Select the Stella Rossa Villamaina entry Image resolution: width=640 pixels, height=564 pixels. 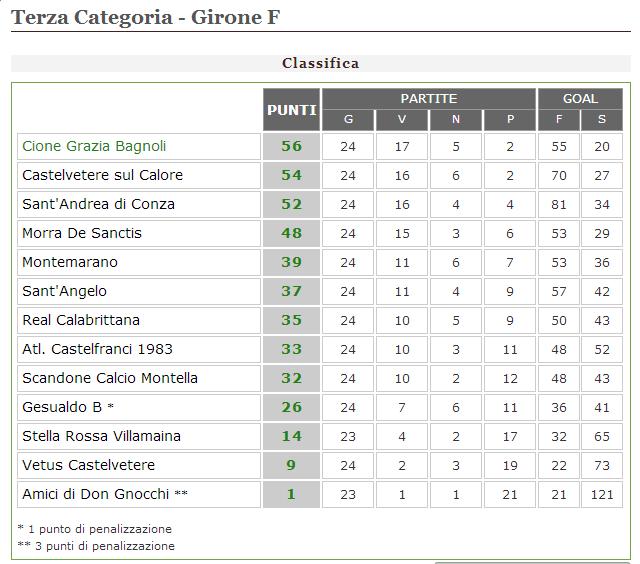[x=101, y=436]
